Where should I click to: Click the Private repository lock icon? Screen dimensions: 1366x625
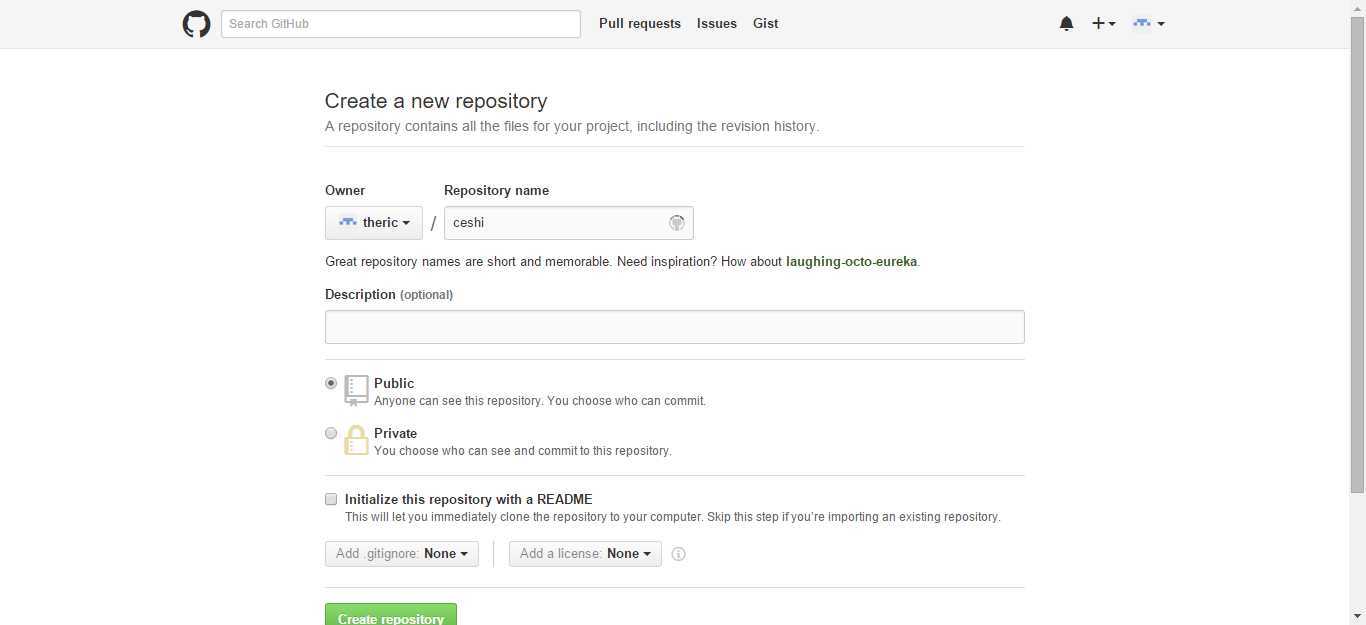click(356, 440)
